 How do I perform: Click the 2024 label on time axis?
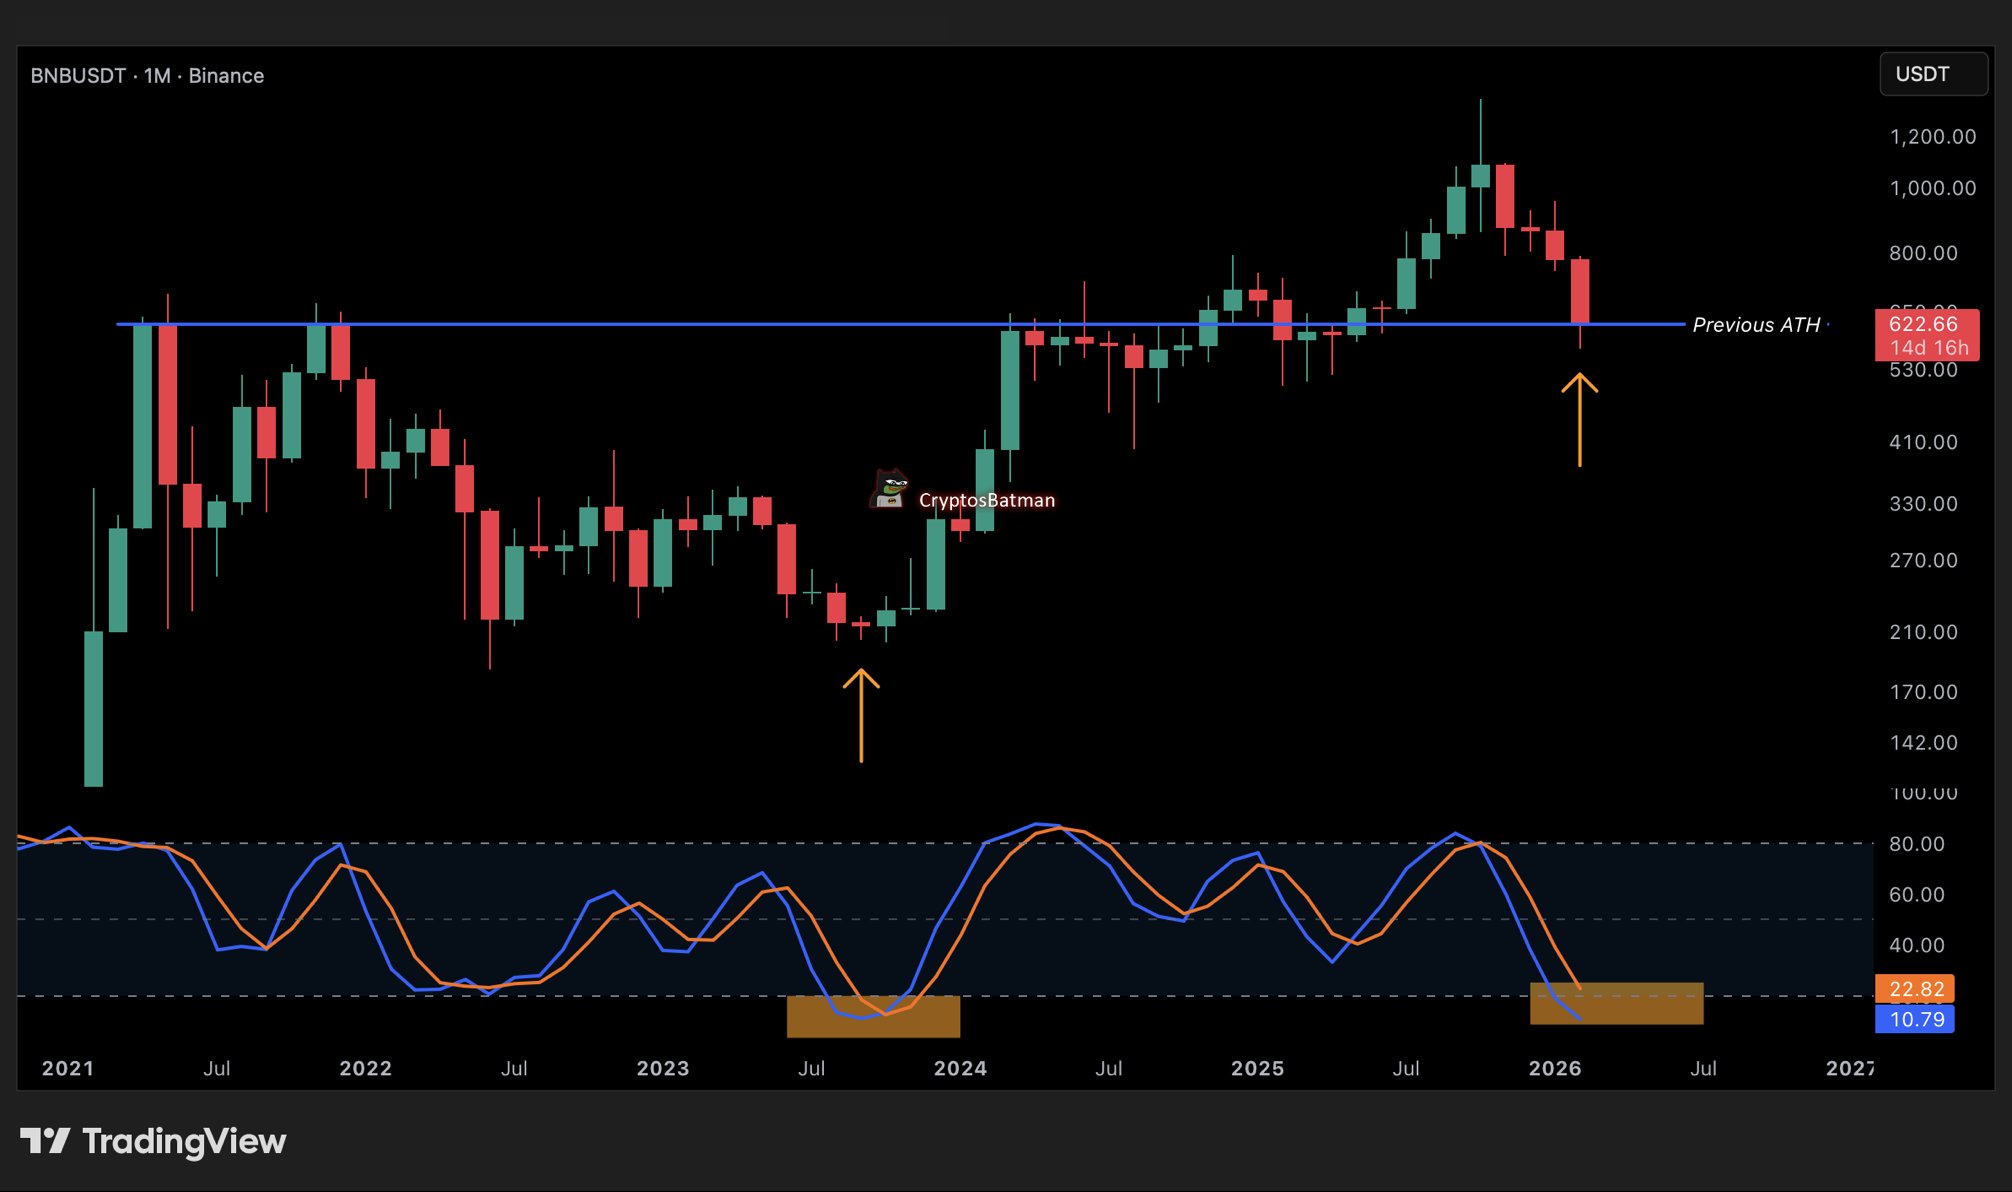960,1068
